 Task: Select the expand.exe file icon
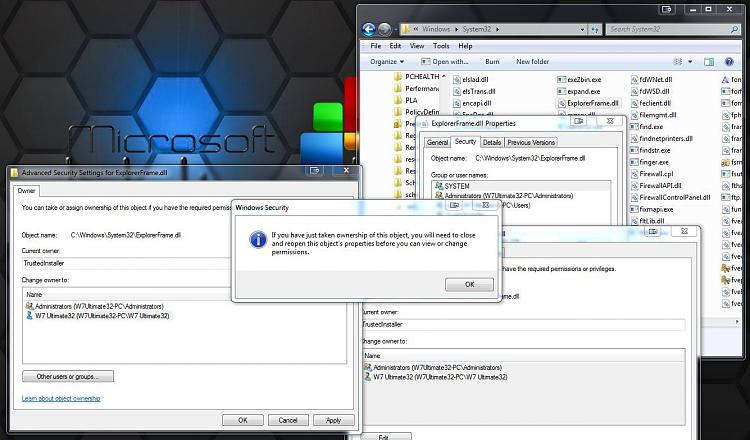click(x=562, y=91)
